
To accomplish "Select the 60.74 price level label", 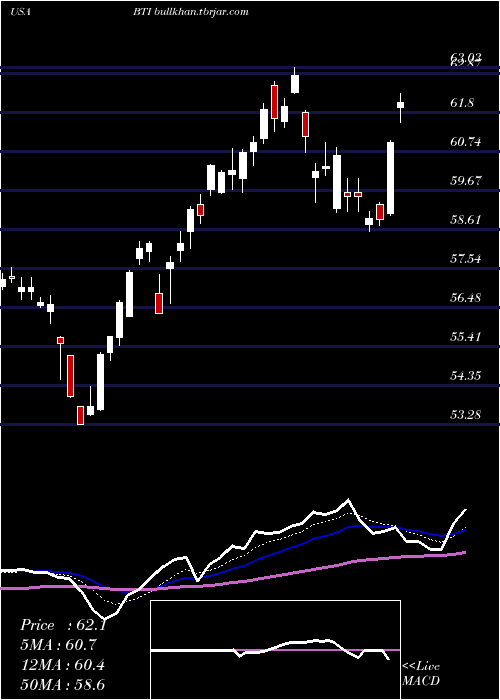I will 466,142.
